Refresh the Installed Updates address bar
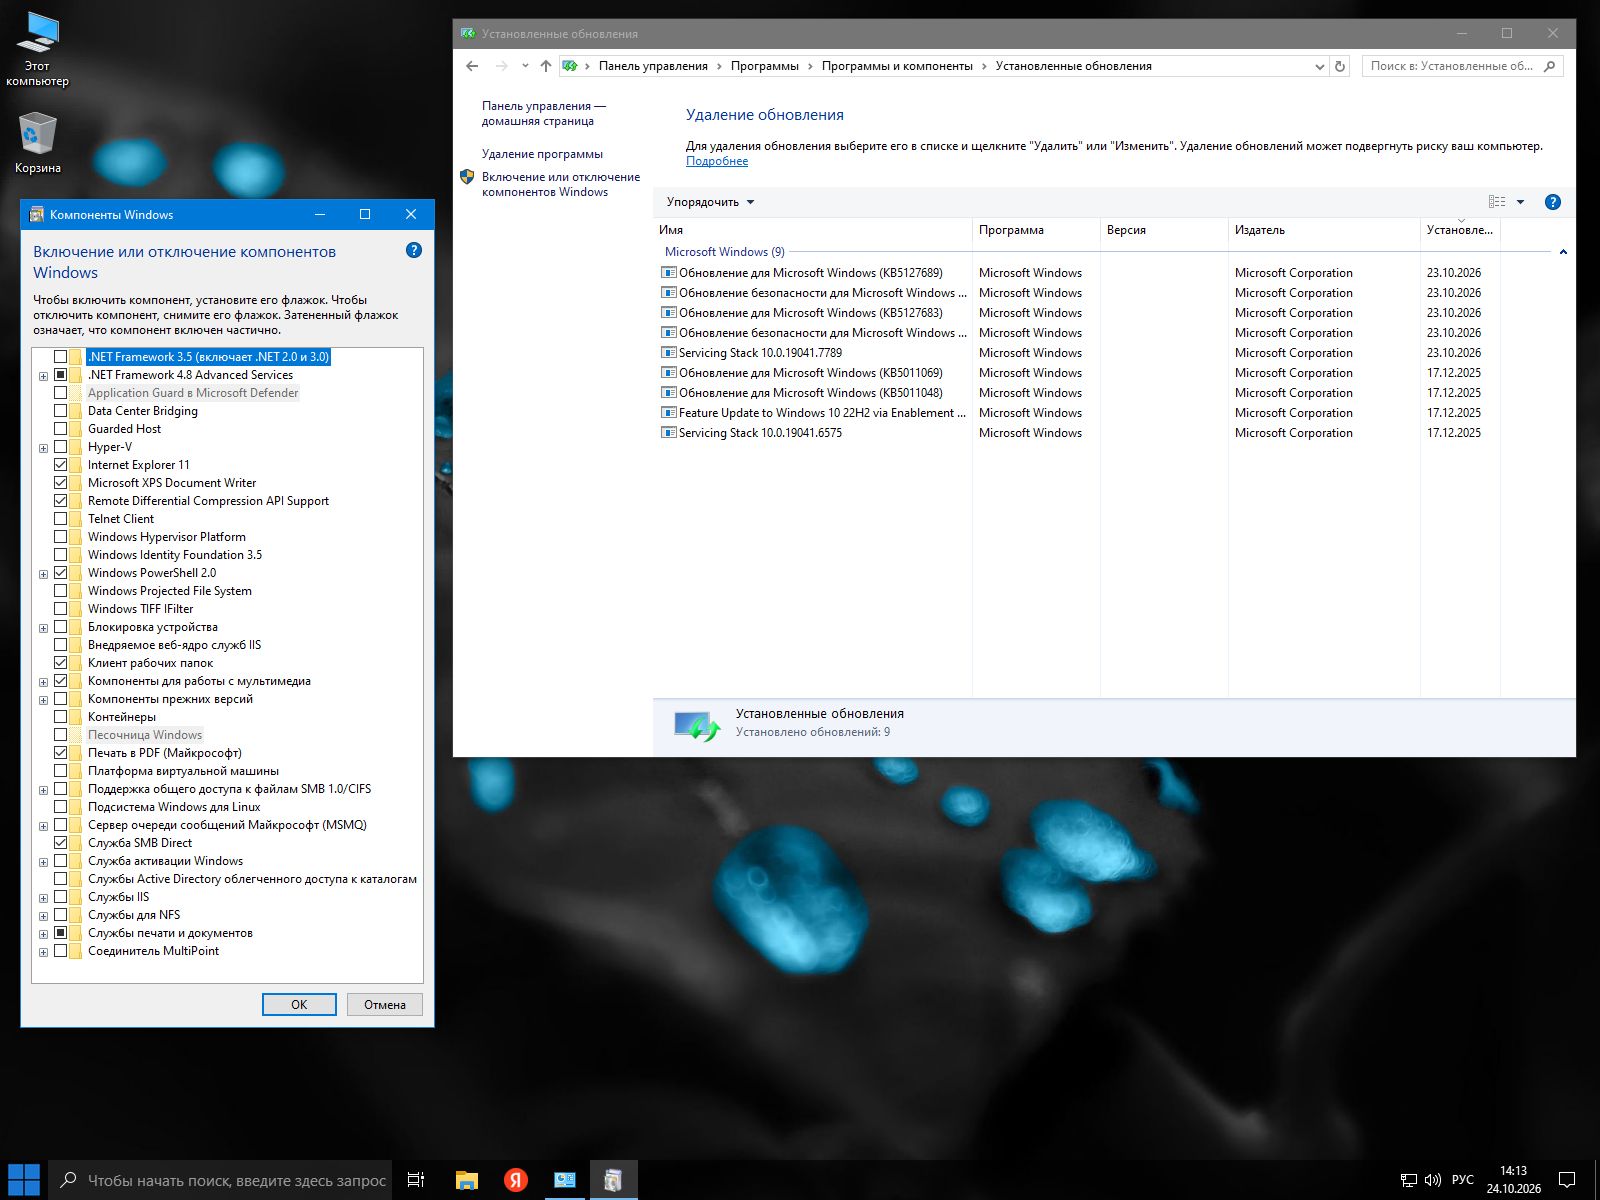The height and width of the screenshot is (1200, 1600). 1340,66
